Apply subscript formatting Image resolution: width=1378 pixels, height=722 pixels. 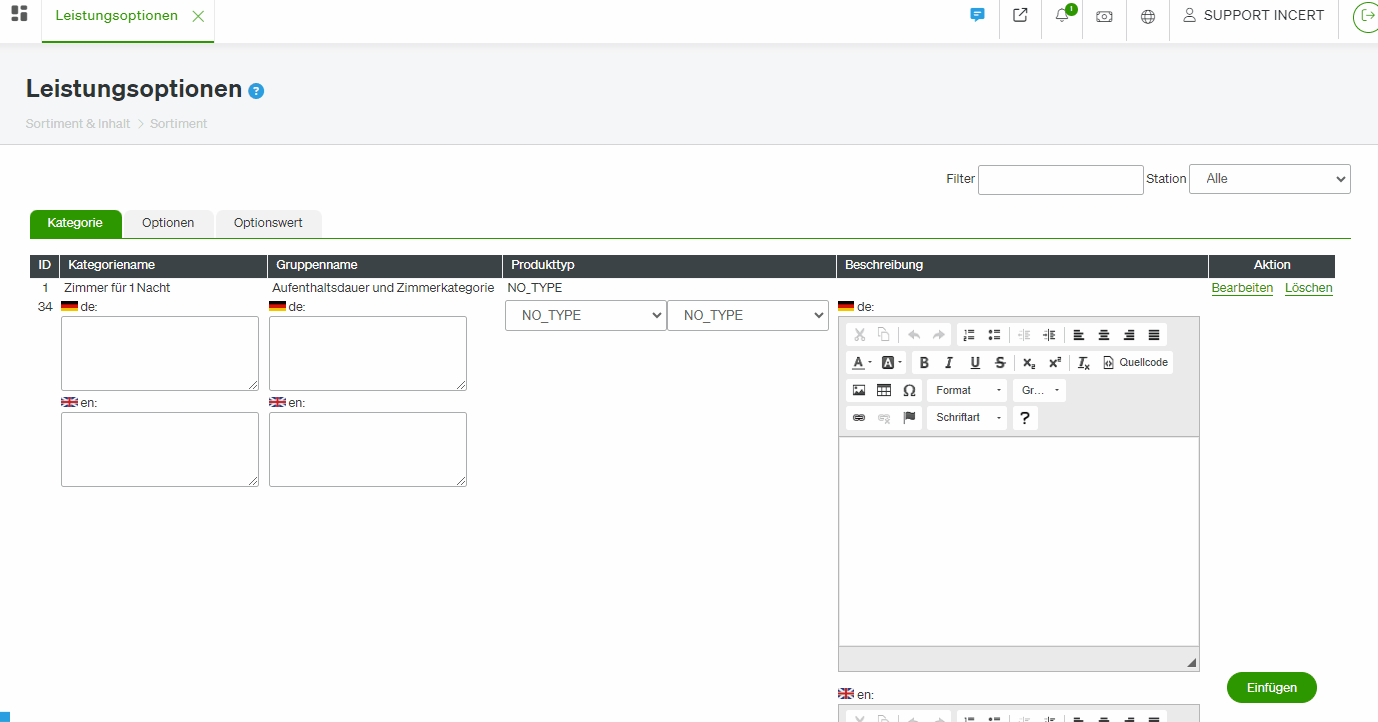pyautogui.click(x=1029, y=363)
